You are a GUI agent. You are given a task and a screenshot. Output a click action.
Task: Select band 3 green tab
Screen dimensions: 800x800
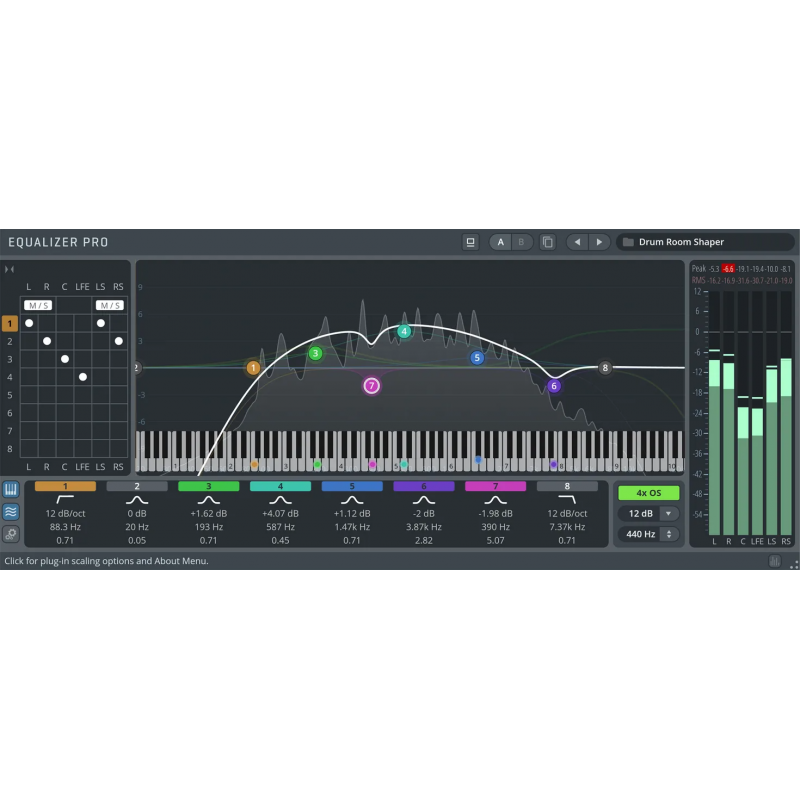pos(209,486)
